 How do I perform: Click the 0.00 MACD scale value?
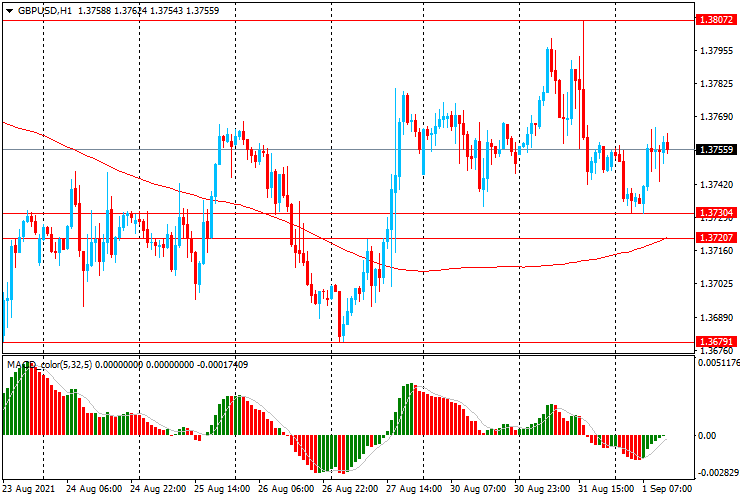tap(707, 435)
